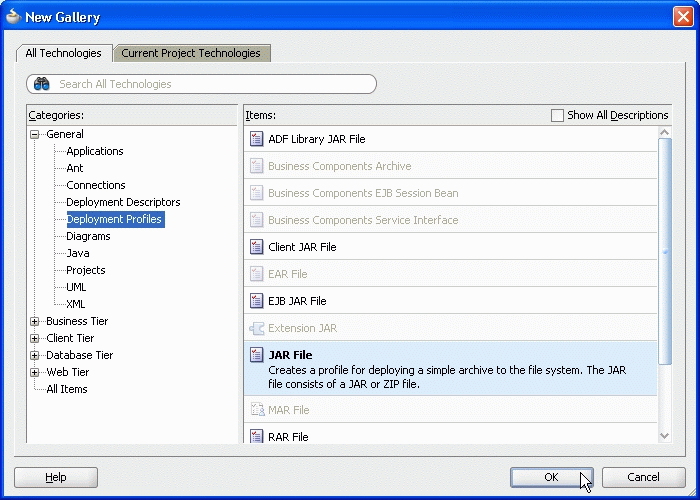Click the Cancel button
This screenshot has height=500, width=700.
(x=643, y=477)
